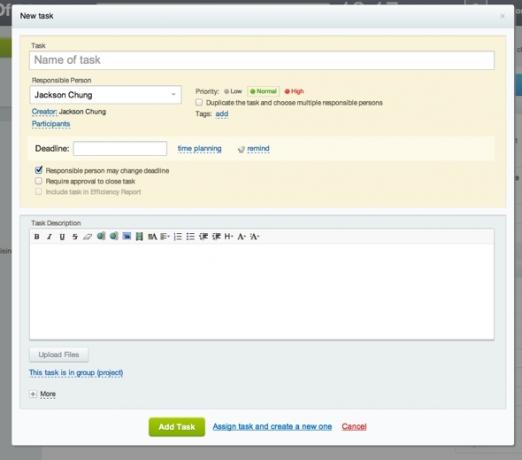The image size is (522, 460).
Task: Apply strikethrough in description toolbar
Action: pos(75,237)
